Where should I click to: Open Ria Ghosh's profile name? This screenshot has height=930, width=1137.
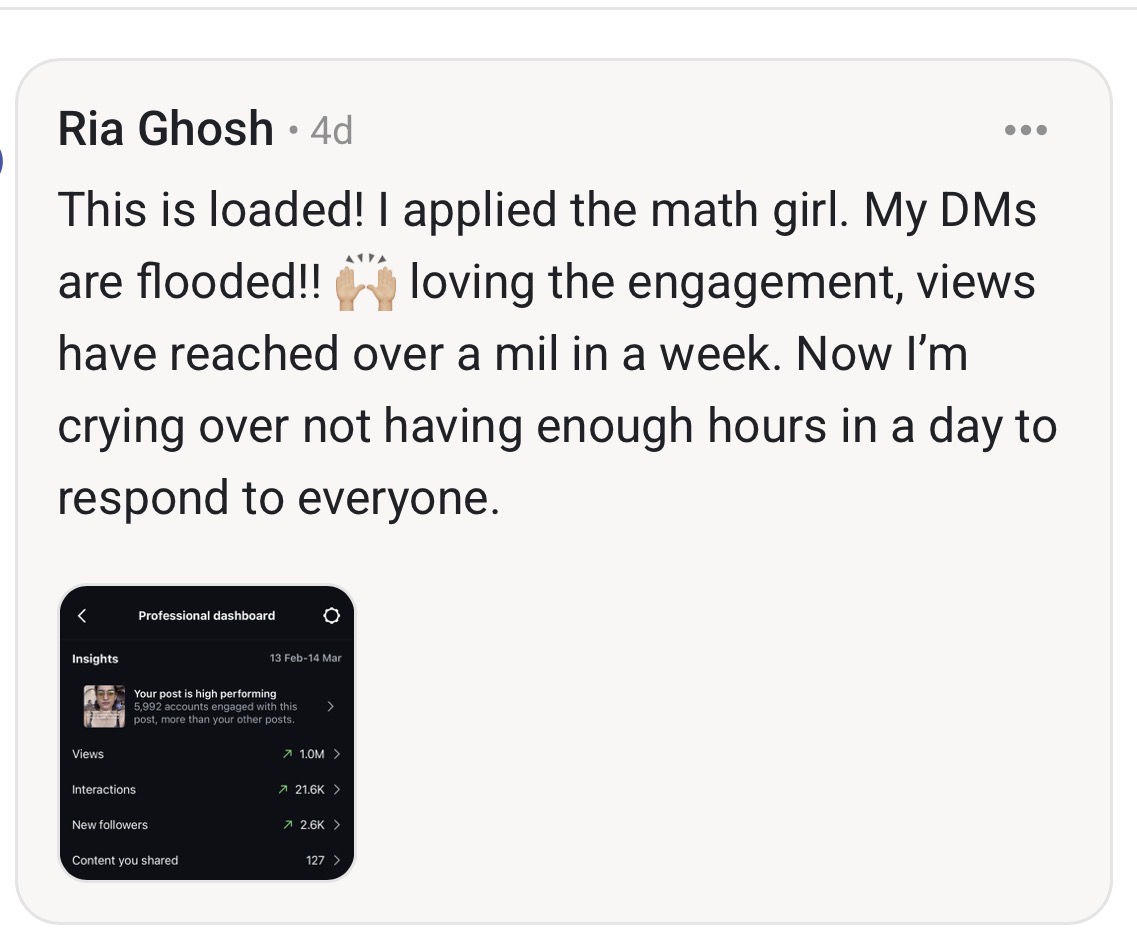point(165,130)
